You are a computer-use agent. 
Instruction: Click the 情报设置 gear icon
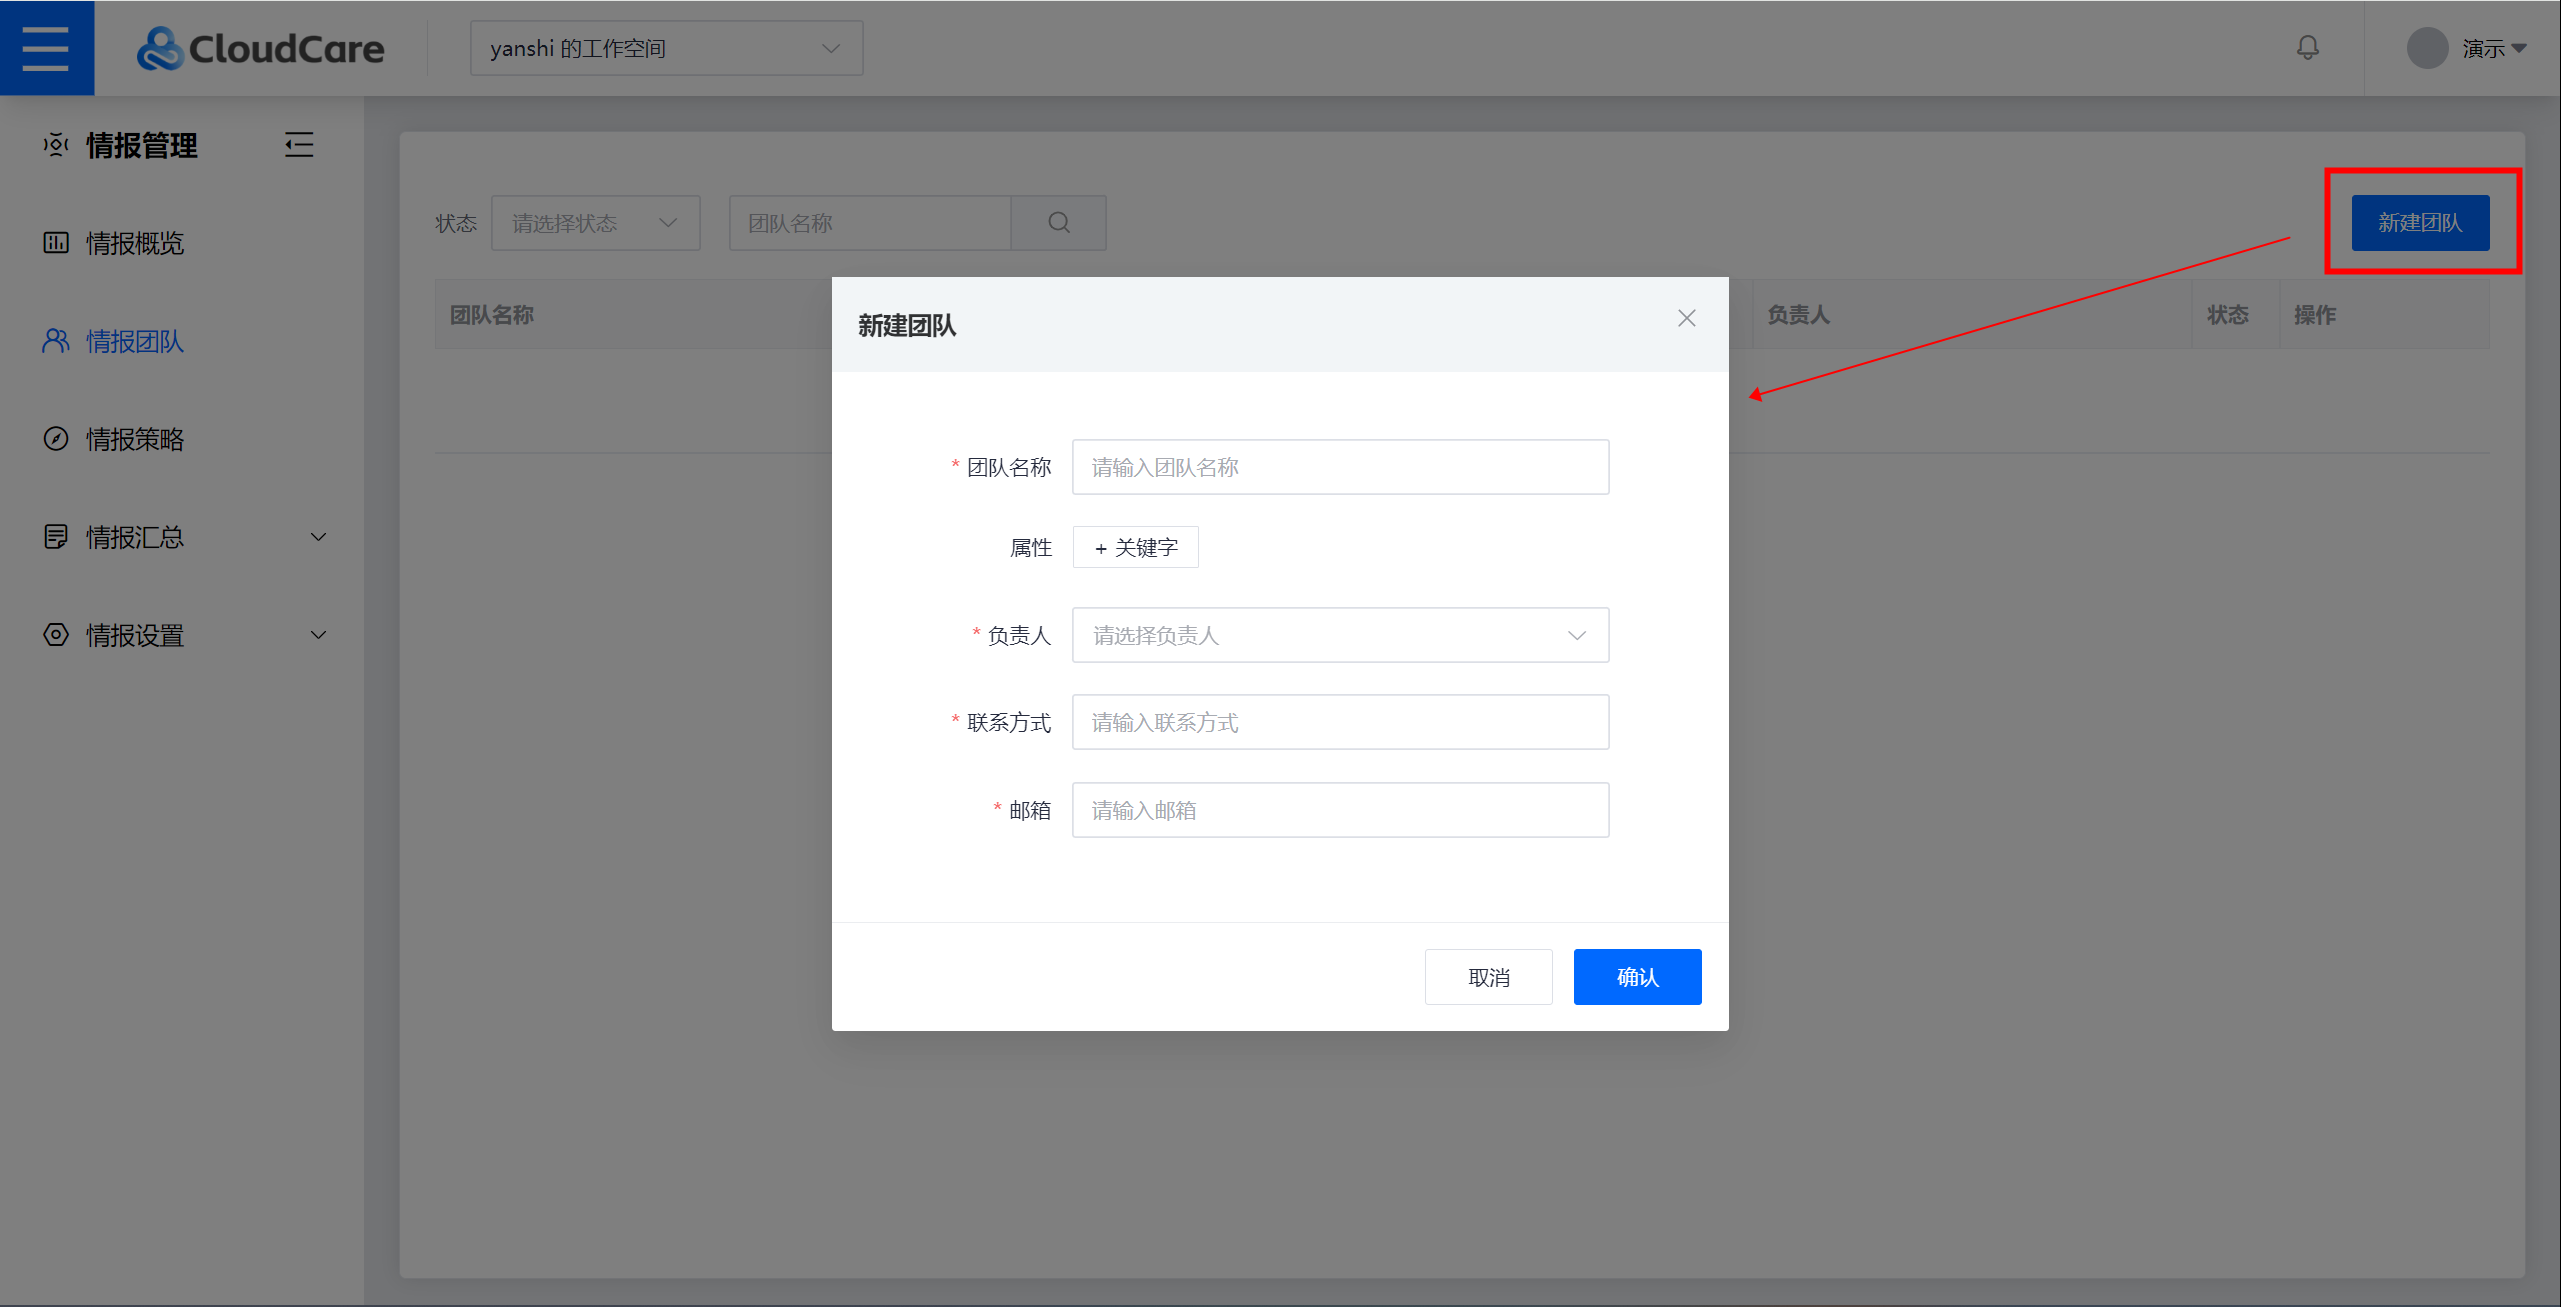point(56,635)
